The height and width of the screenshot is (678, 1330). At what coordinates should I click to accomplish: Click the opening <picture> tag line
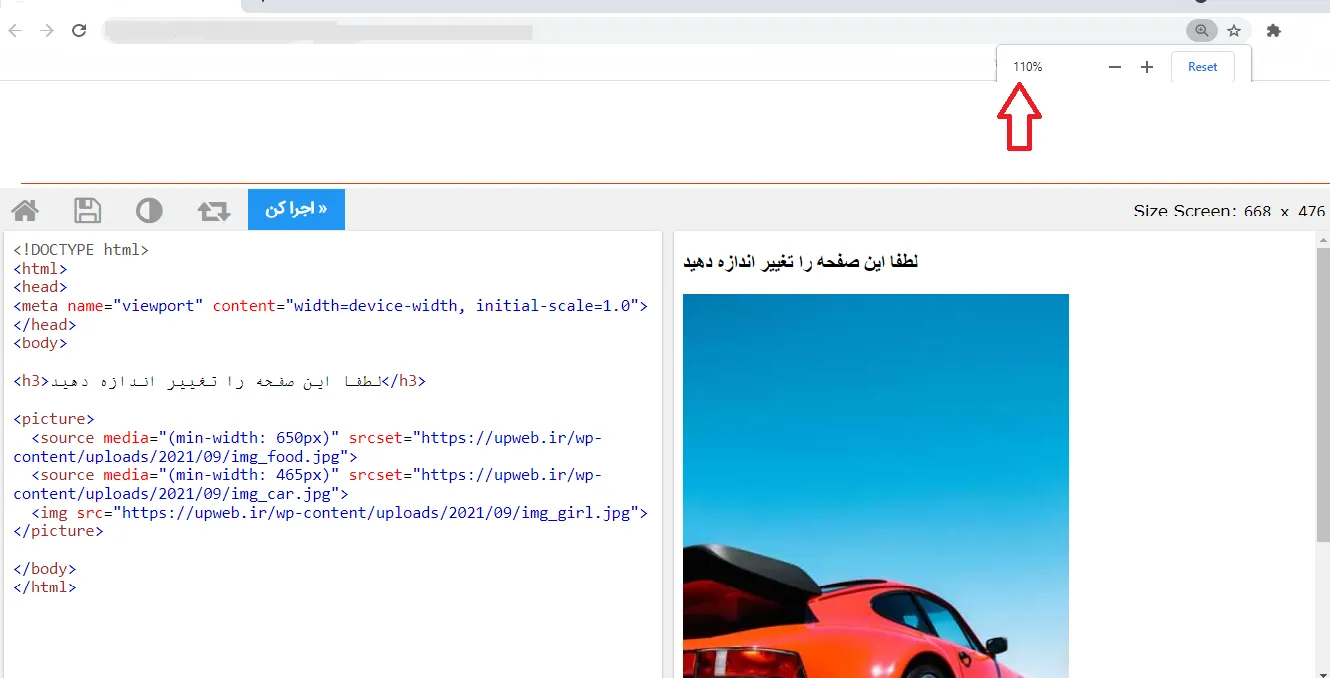[x=54, y=419]
